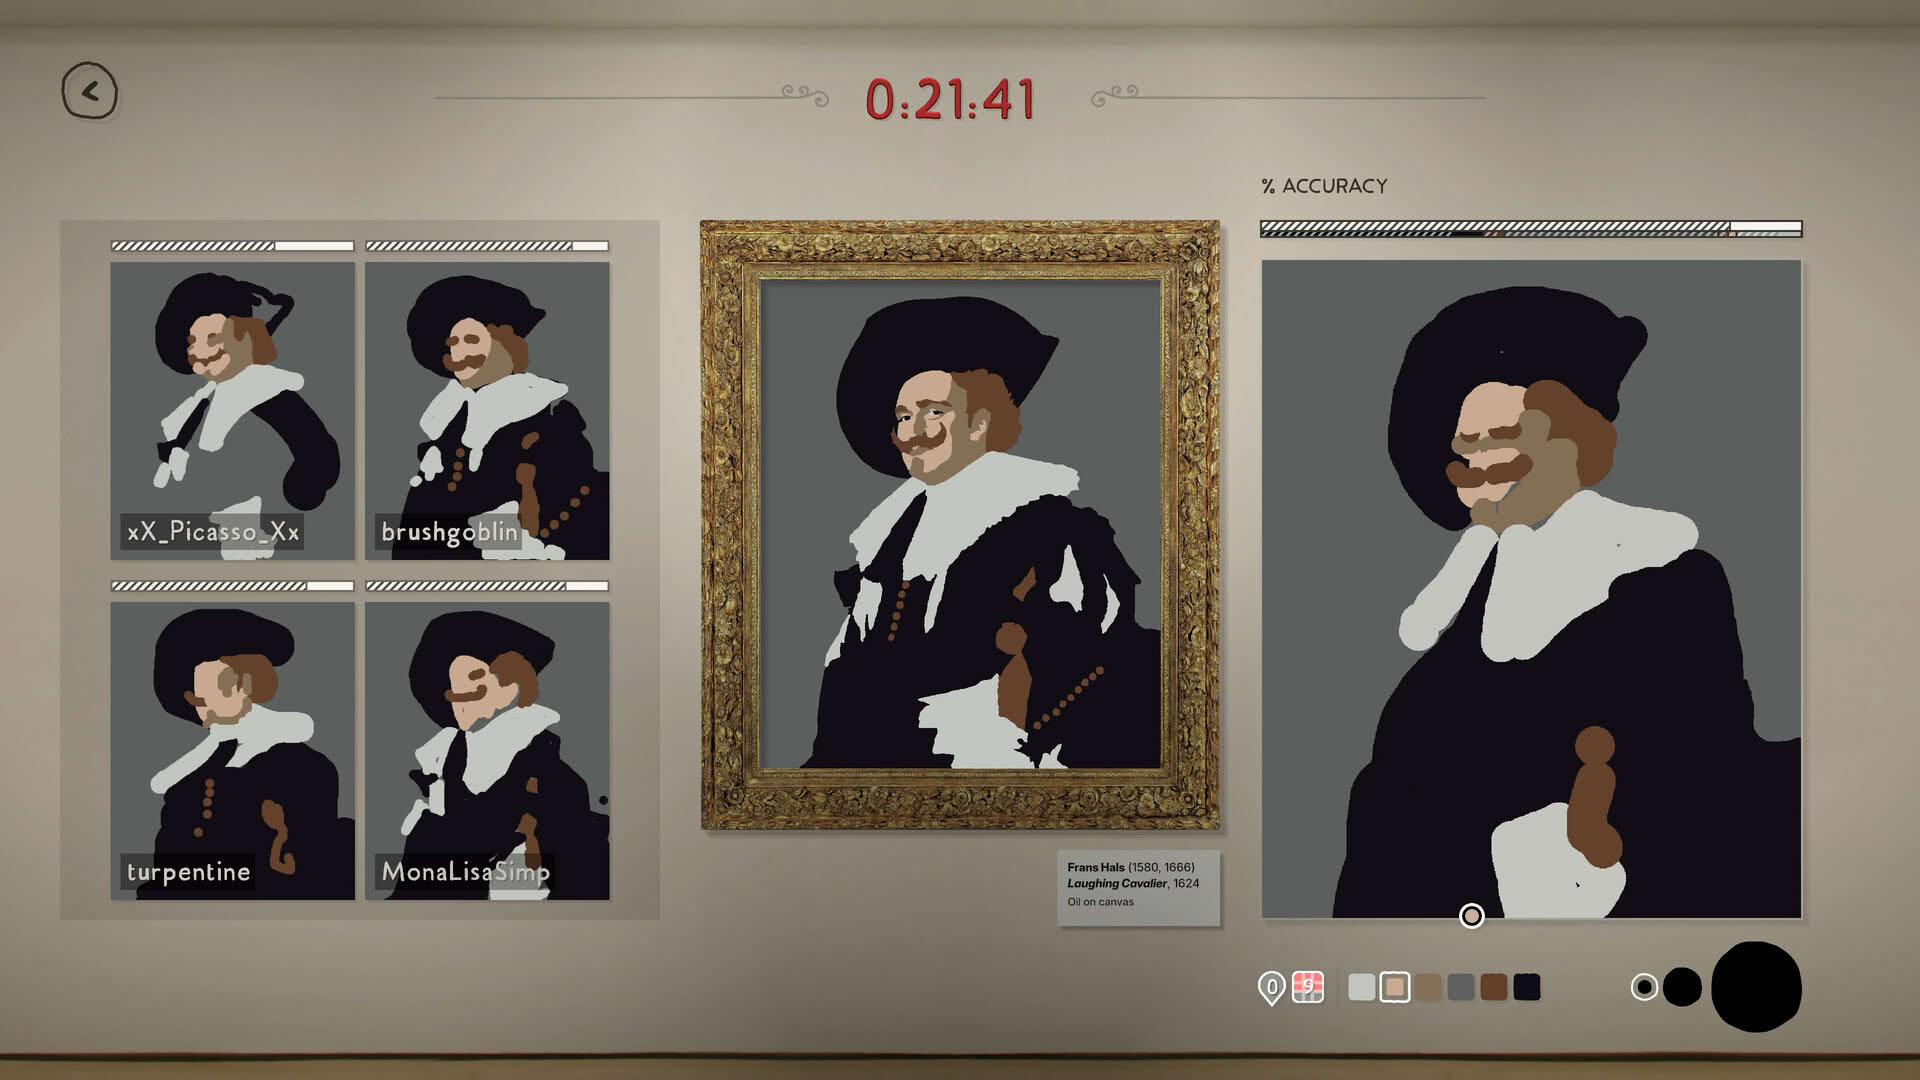Click the progress bar above MonaLisaSimp
The image size is (1920, 1080).
click(487, 586)
